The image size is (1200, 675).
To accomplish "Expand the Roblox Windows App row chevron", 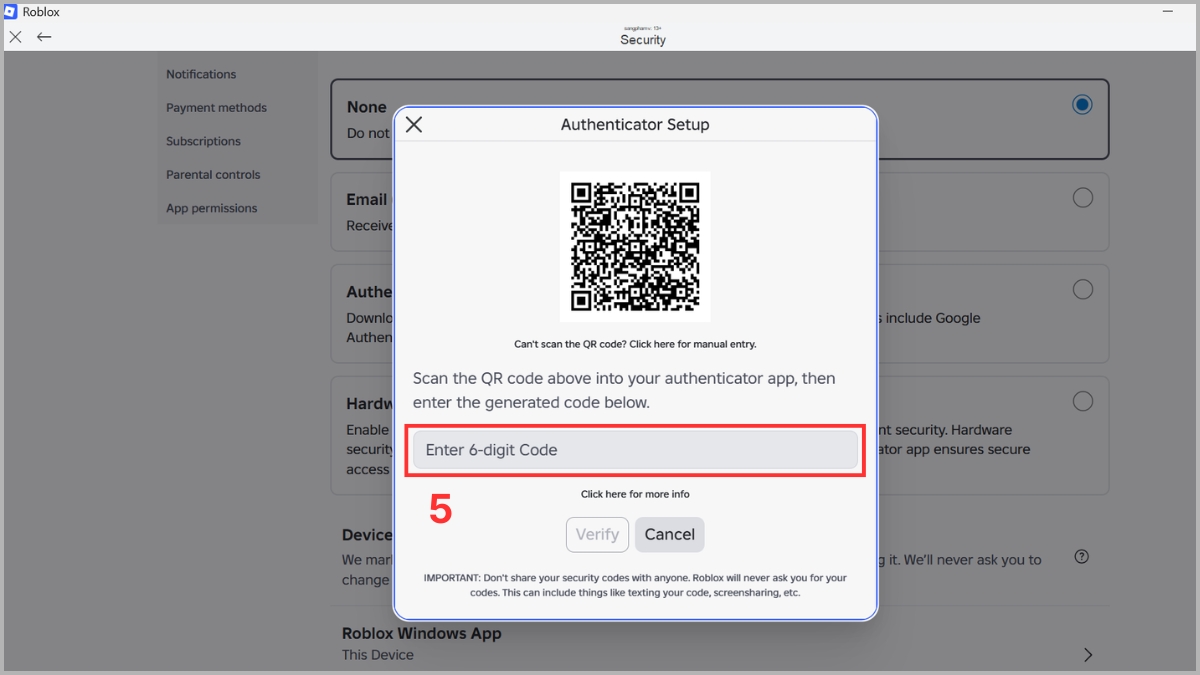I will [1088, 655].
